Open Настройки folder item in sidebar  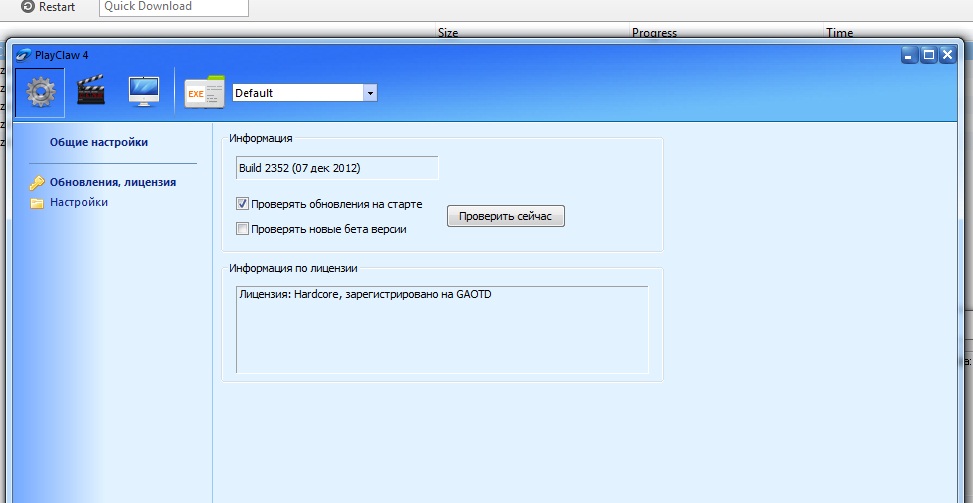79,202
